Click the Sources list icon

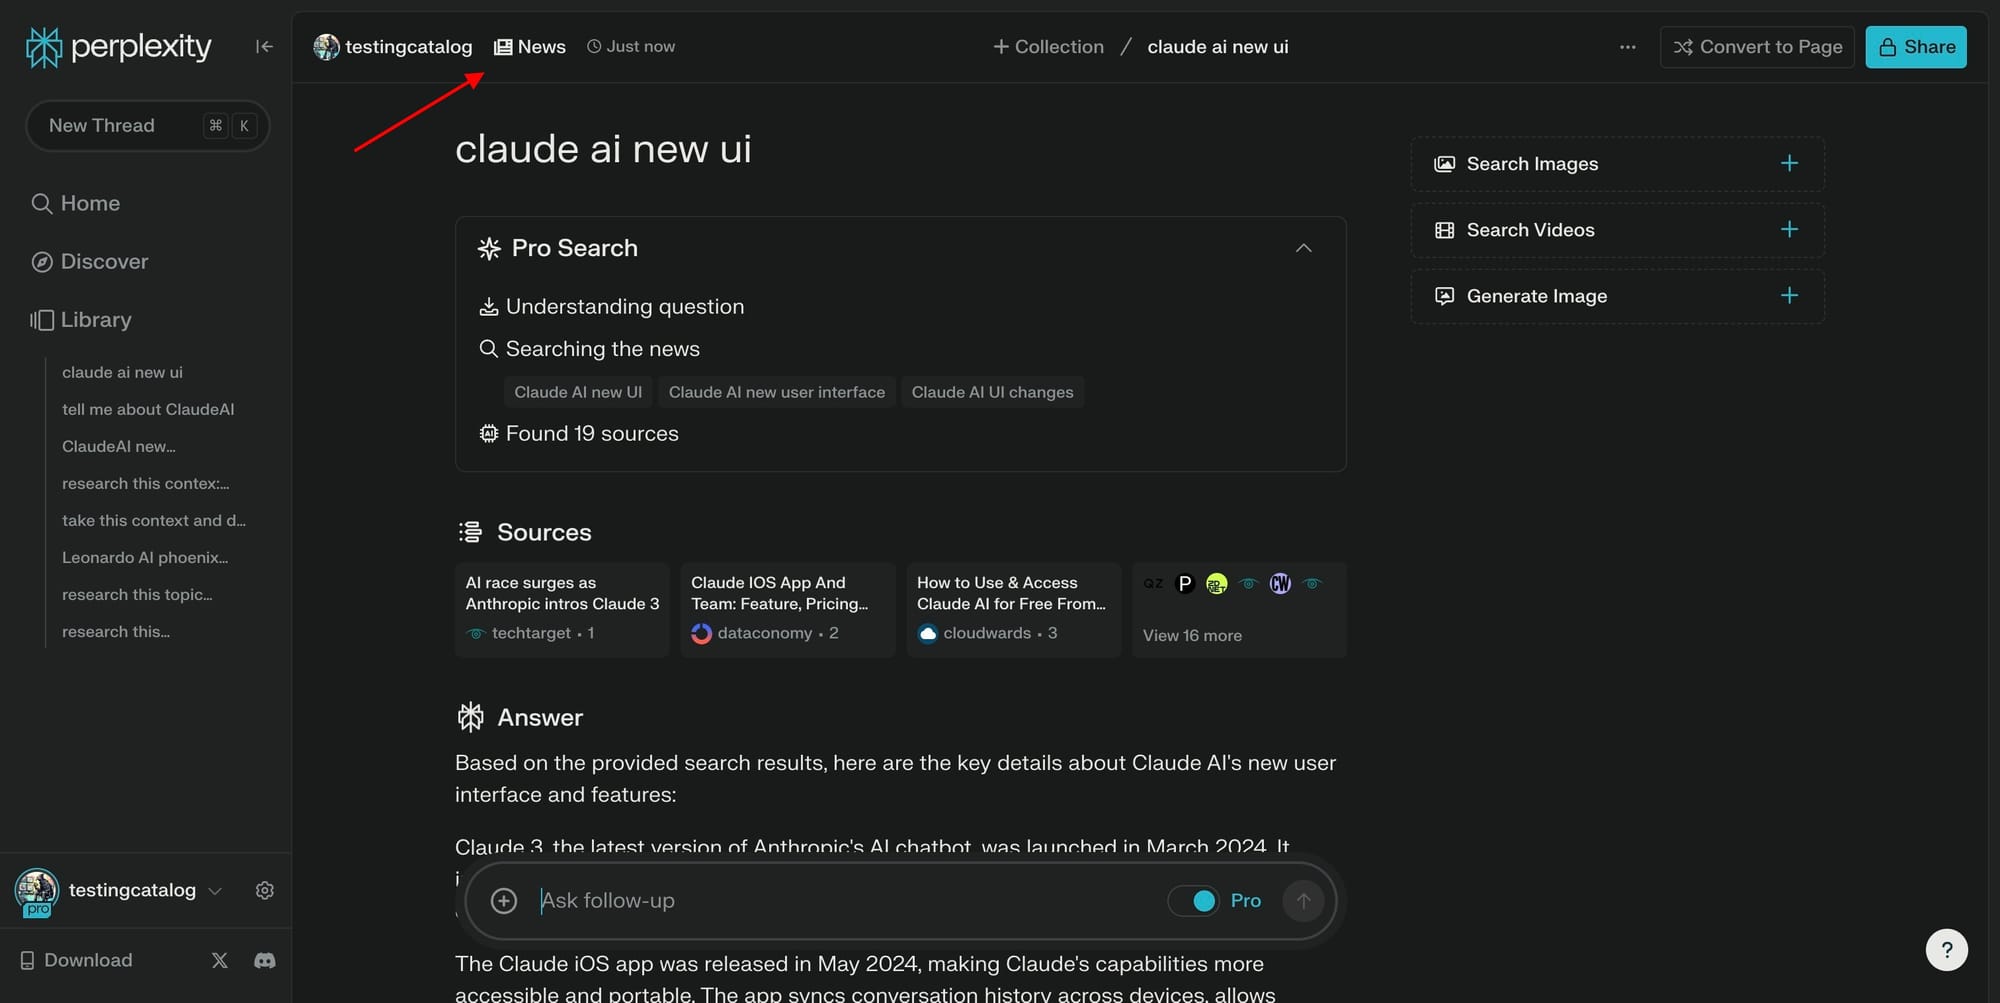pyautogui.click(x=470, y=532)
